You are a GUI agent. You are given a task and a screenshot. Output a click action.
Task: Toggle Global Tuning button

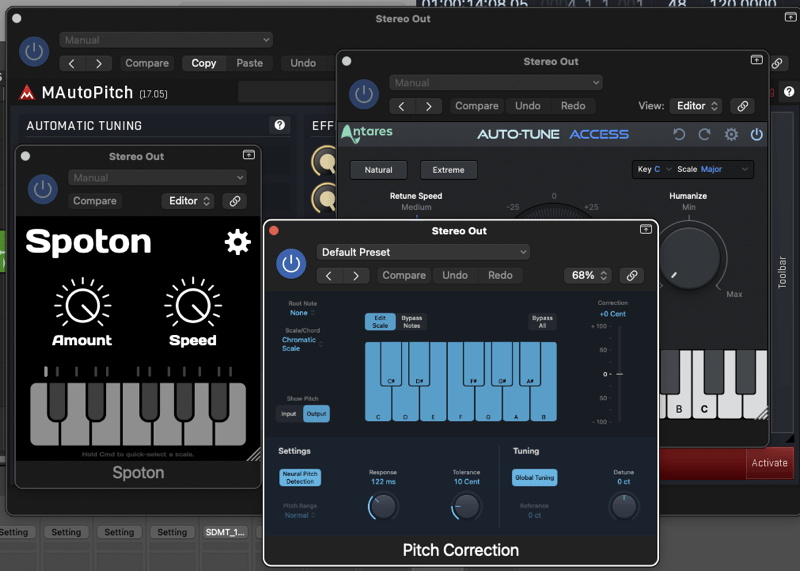pos(534,478)
